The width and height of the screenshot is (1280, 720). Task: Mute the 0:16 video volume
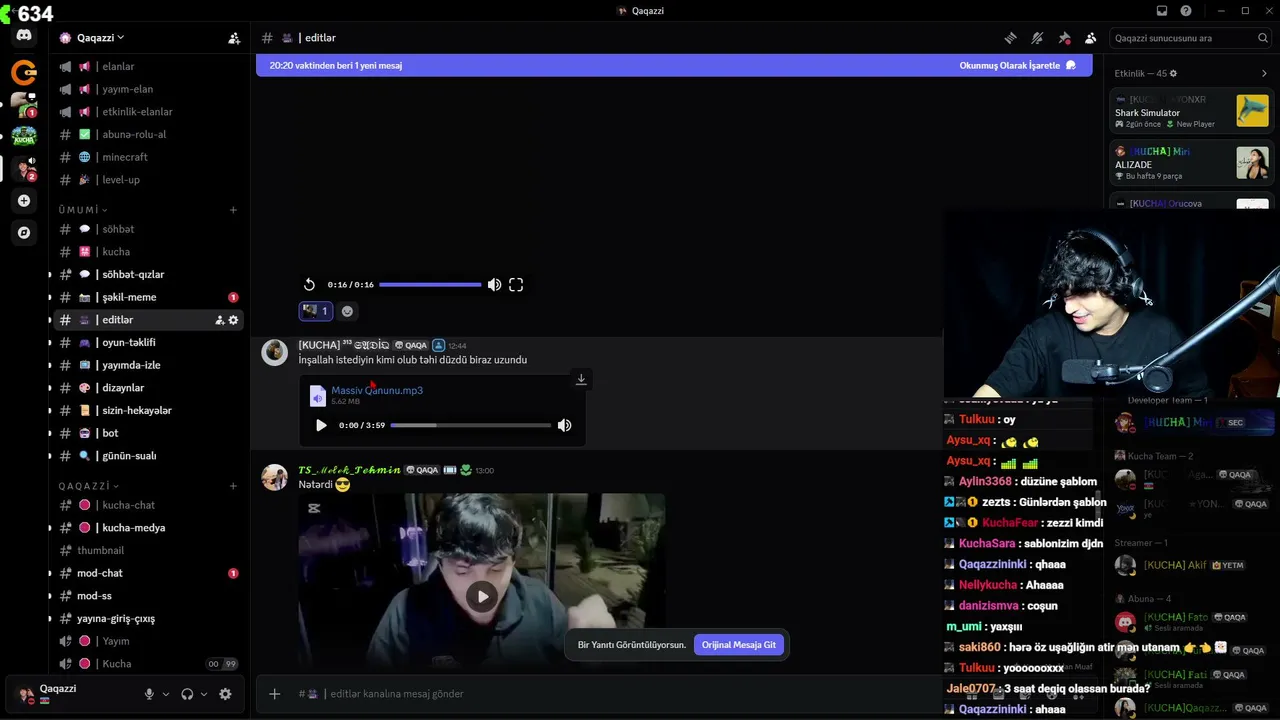pos(494,285)
